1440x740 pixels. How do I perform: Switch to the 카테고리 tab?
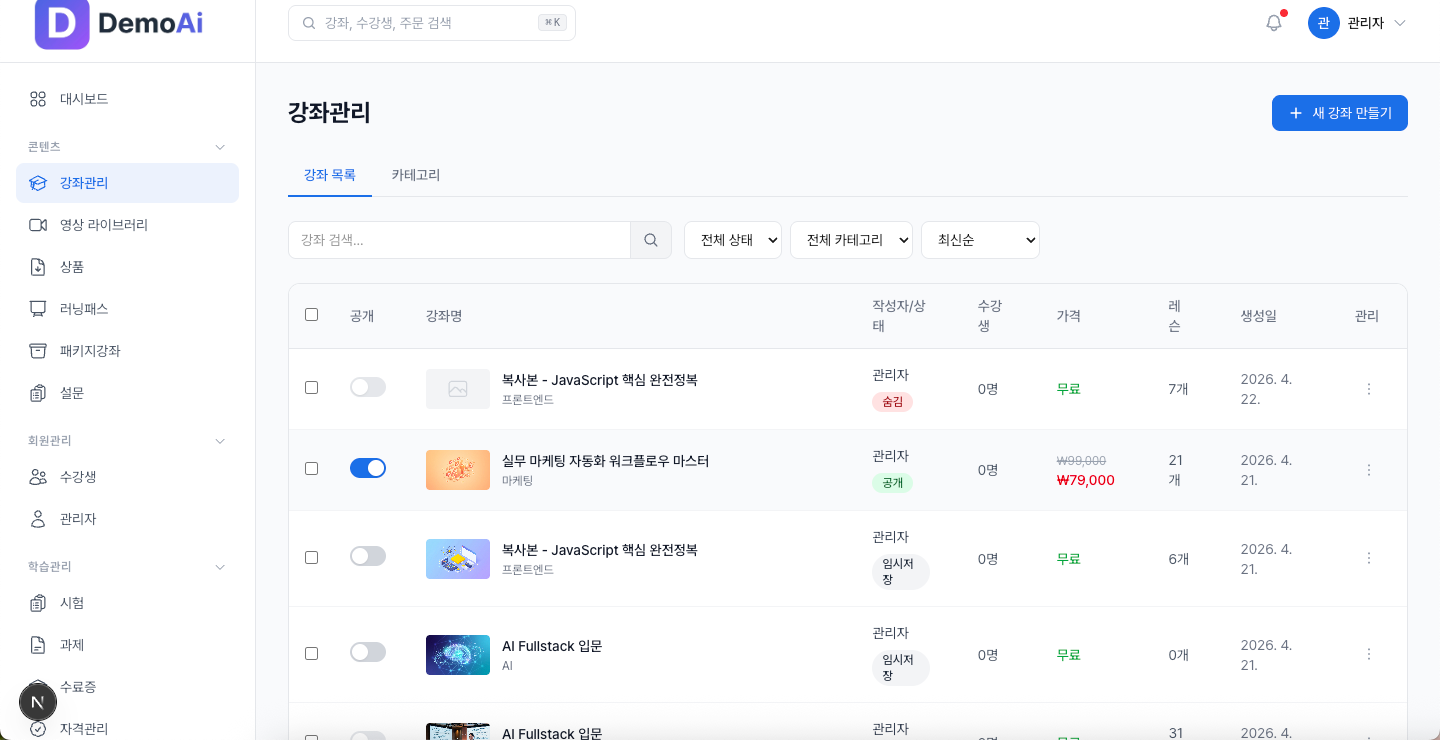[416, 175]
